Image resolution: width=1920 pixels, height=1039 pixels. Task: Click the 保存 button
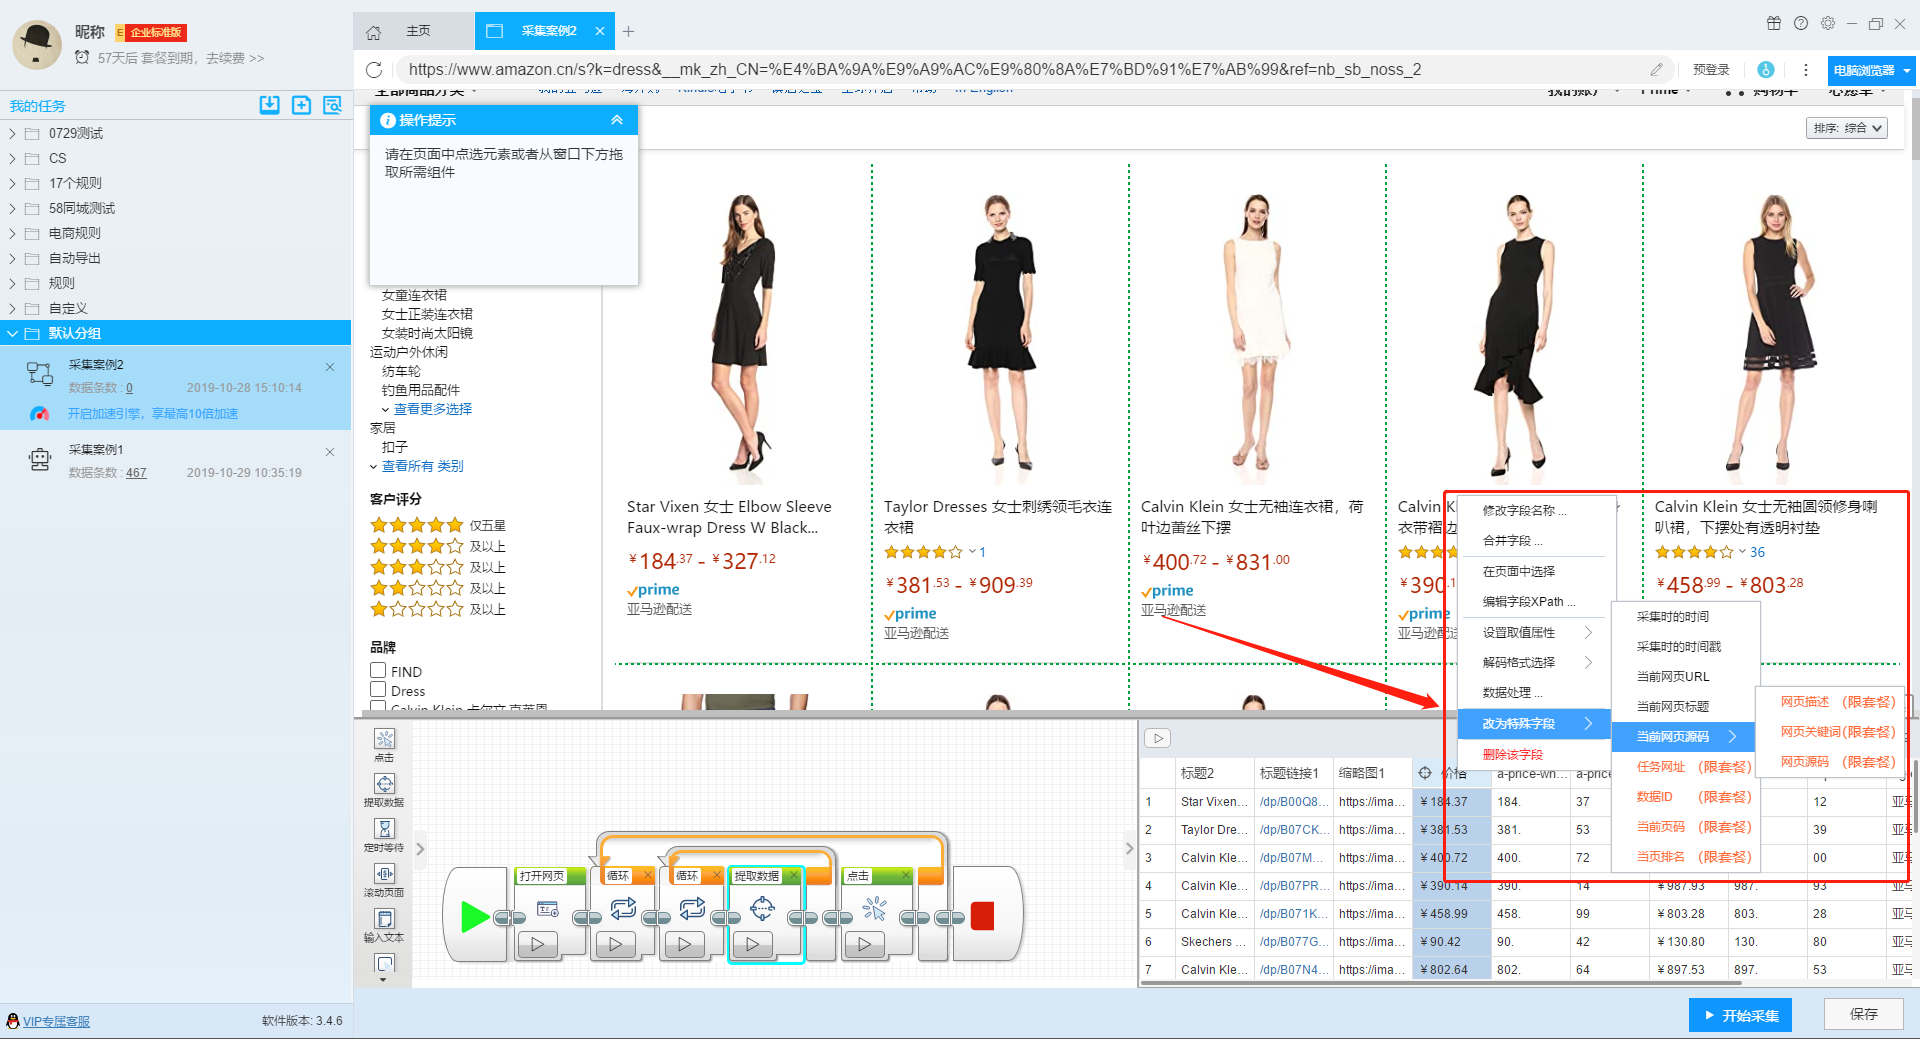[x=1863, y=1014]
